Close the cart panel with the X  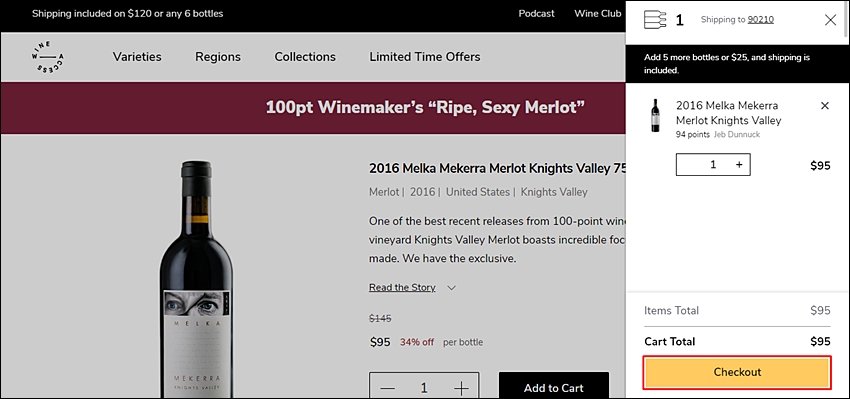830,20
